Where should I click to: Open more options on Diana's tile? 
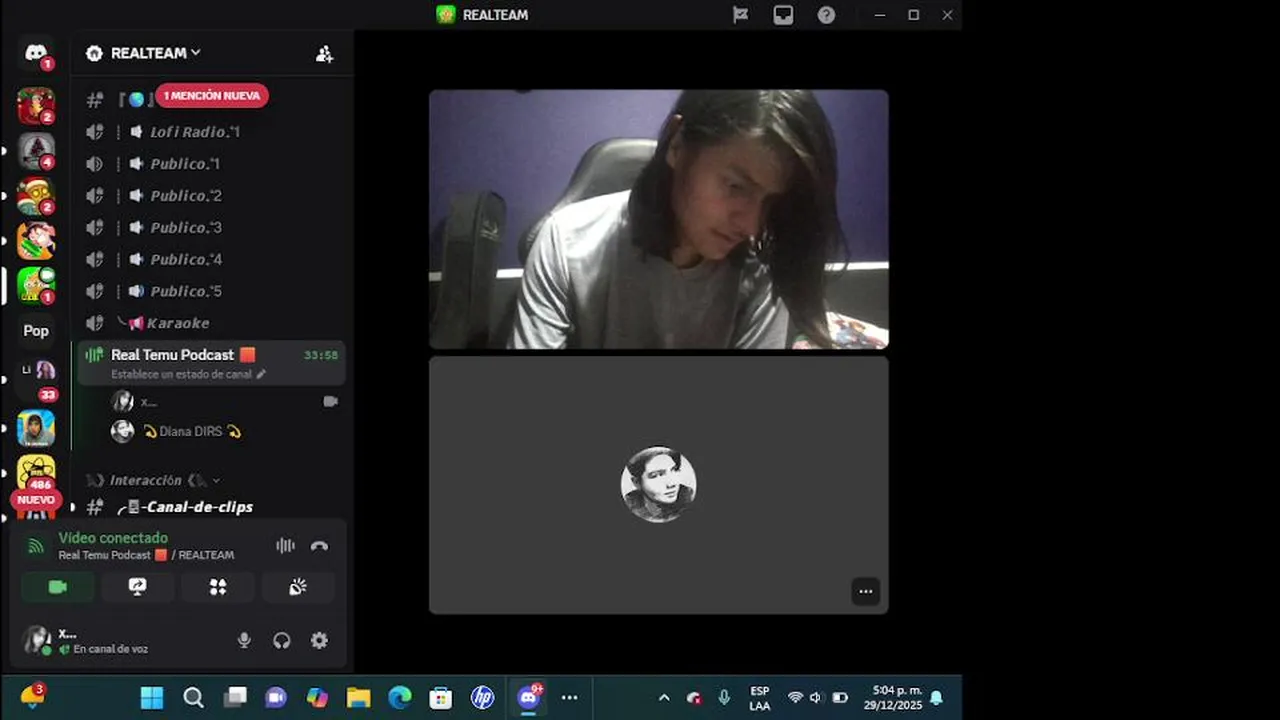click(x=866, y=591)
